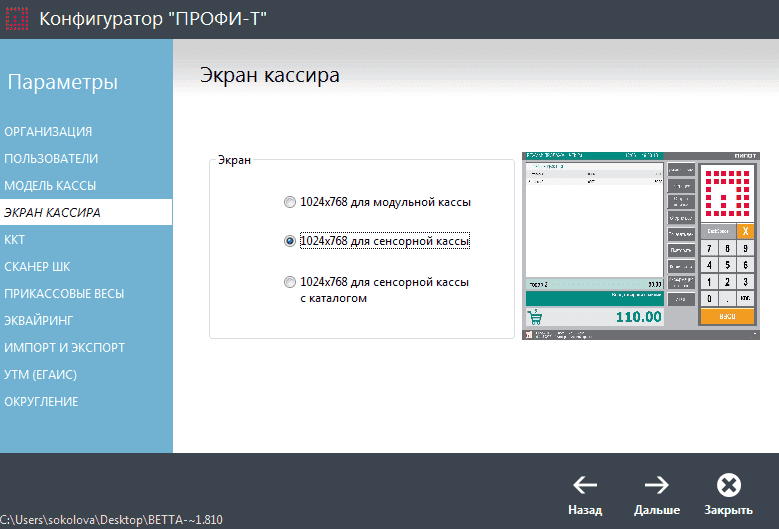This screenshot has height=529, width=779.
Task: Go to Сканер ШК section
Action: click(37, 266)
